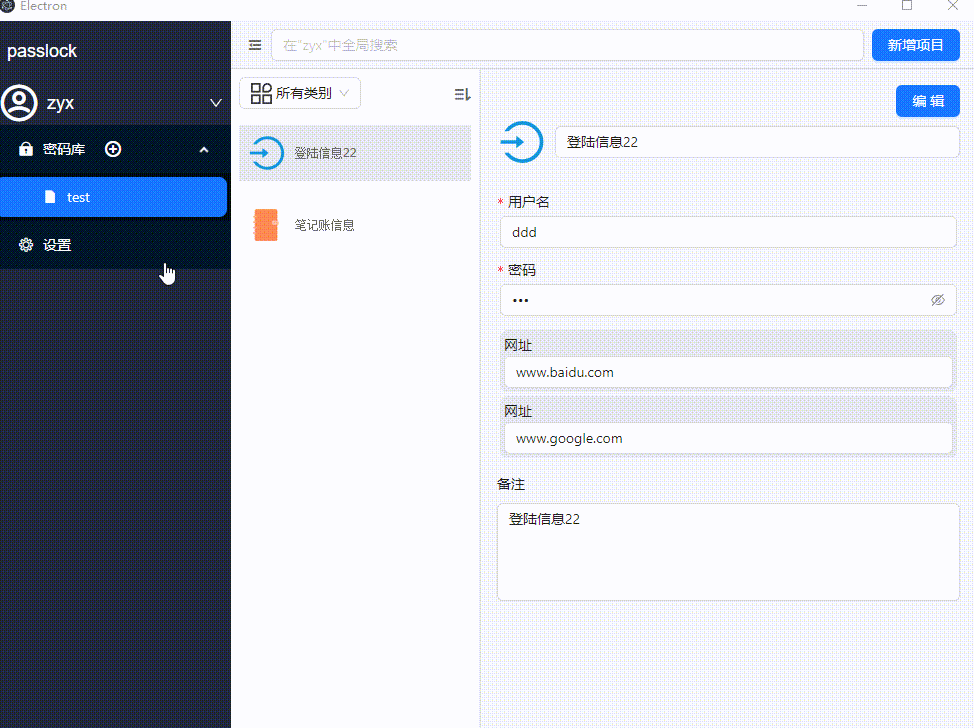Click the orange notebook icon in list
This screenshot has width=974, height=728.
pyautogui.click(x=266, y=225)
